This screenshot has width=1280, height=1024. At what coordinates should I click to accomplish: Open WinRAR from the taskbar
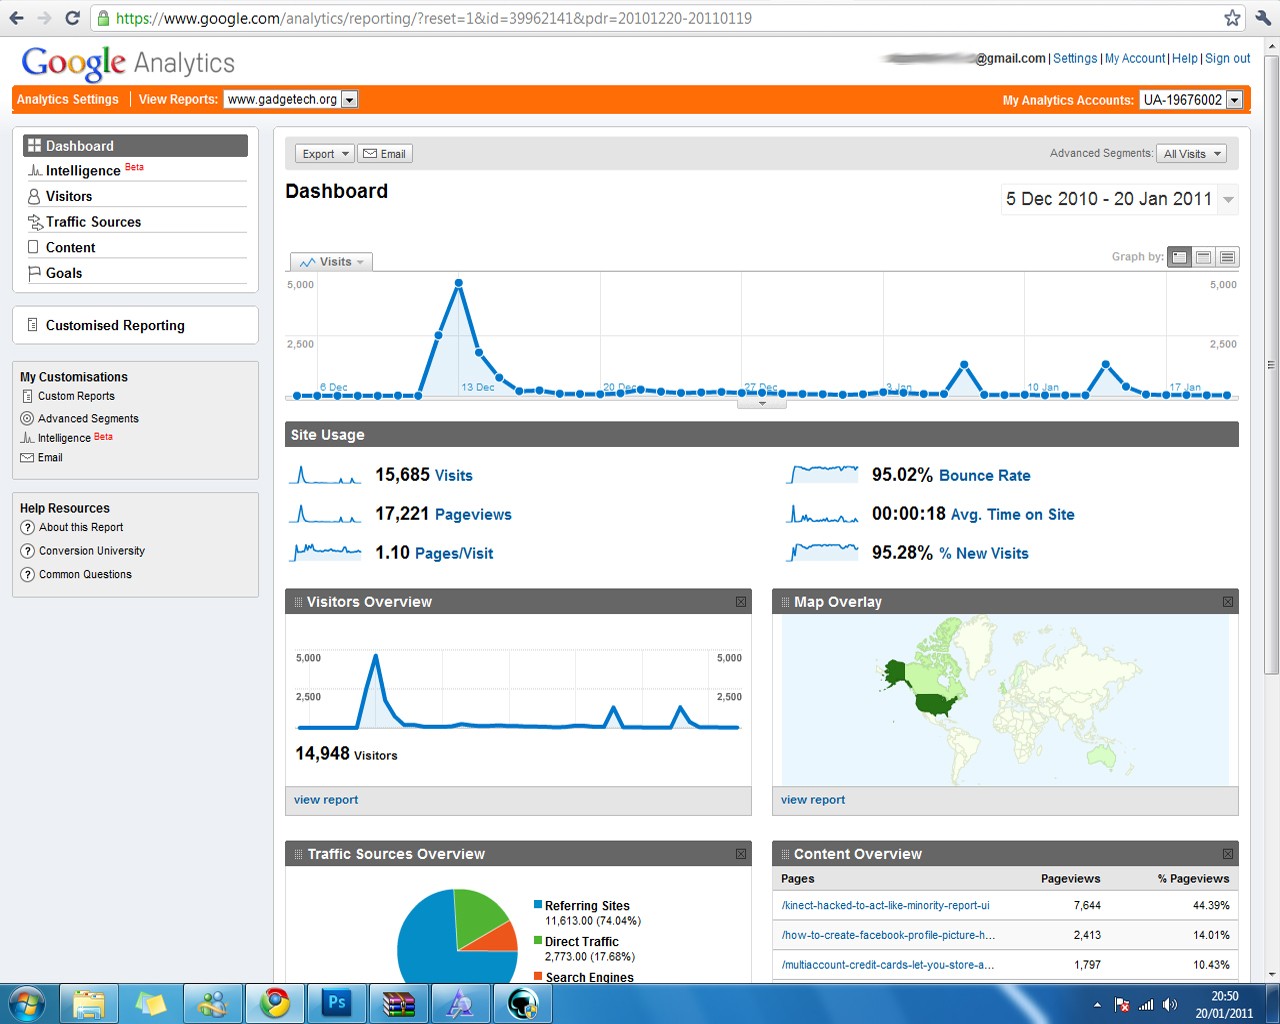[399, 1003]
